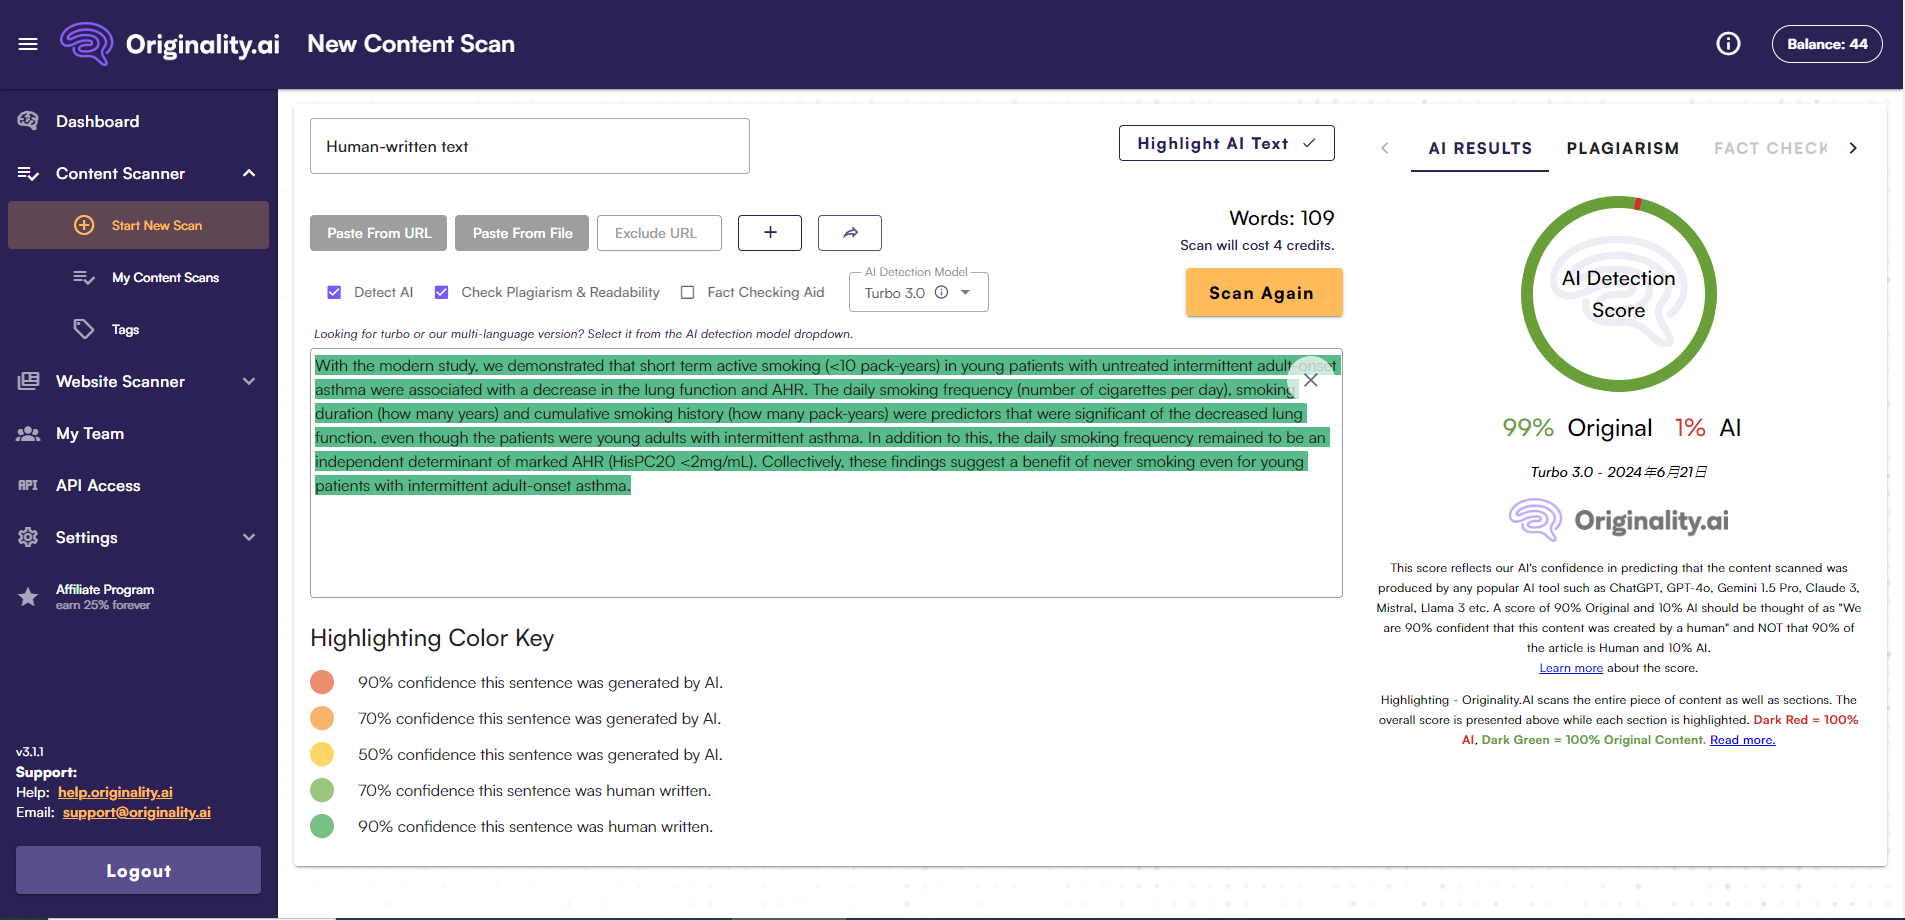Image resolution: width=1905 pixels, height=920 pixels.
Task: Open My Content Scans from sidebar
Action: pos(165,277)
